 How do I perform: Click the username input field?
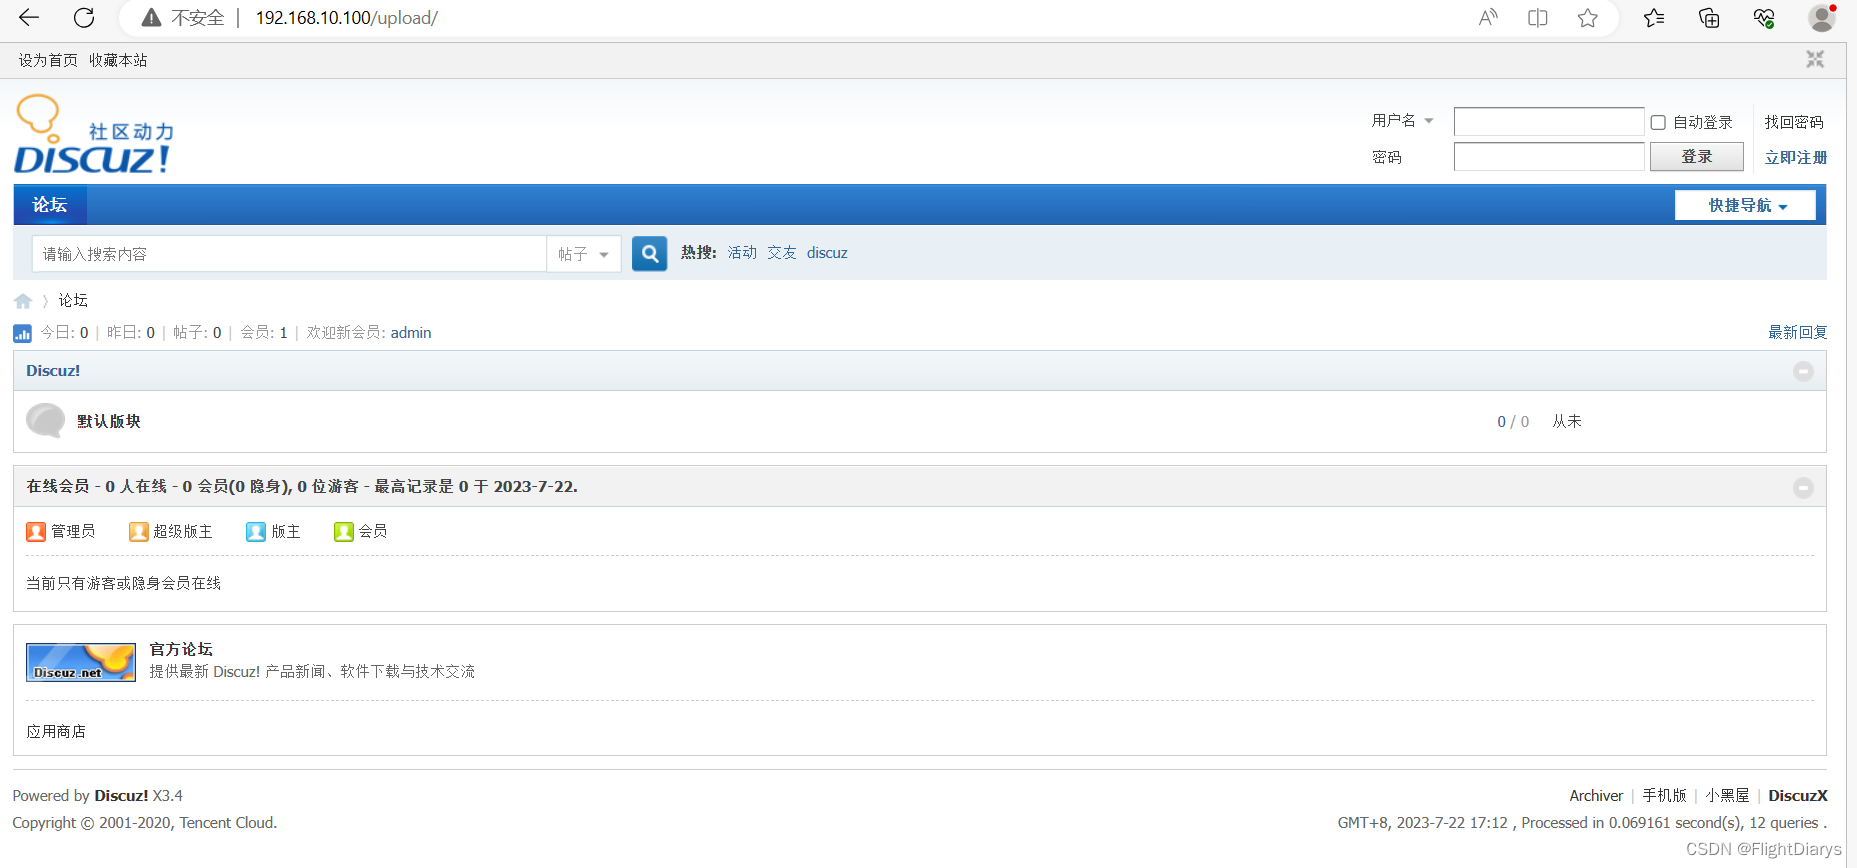[x=1549, y=121]
